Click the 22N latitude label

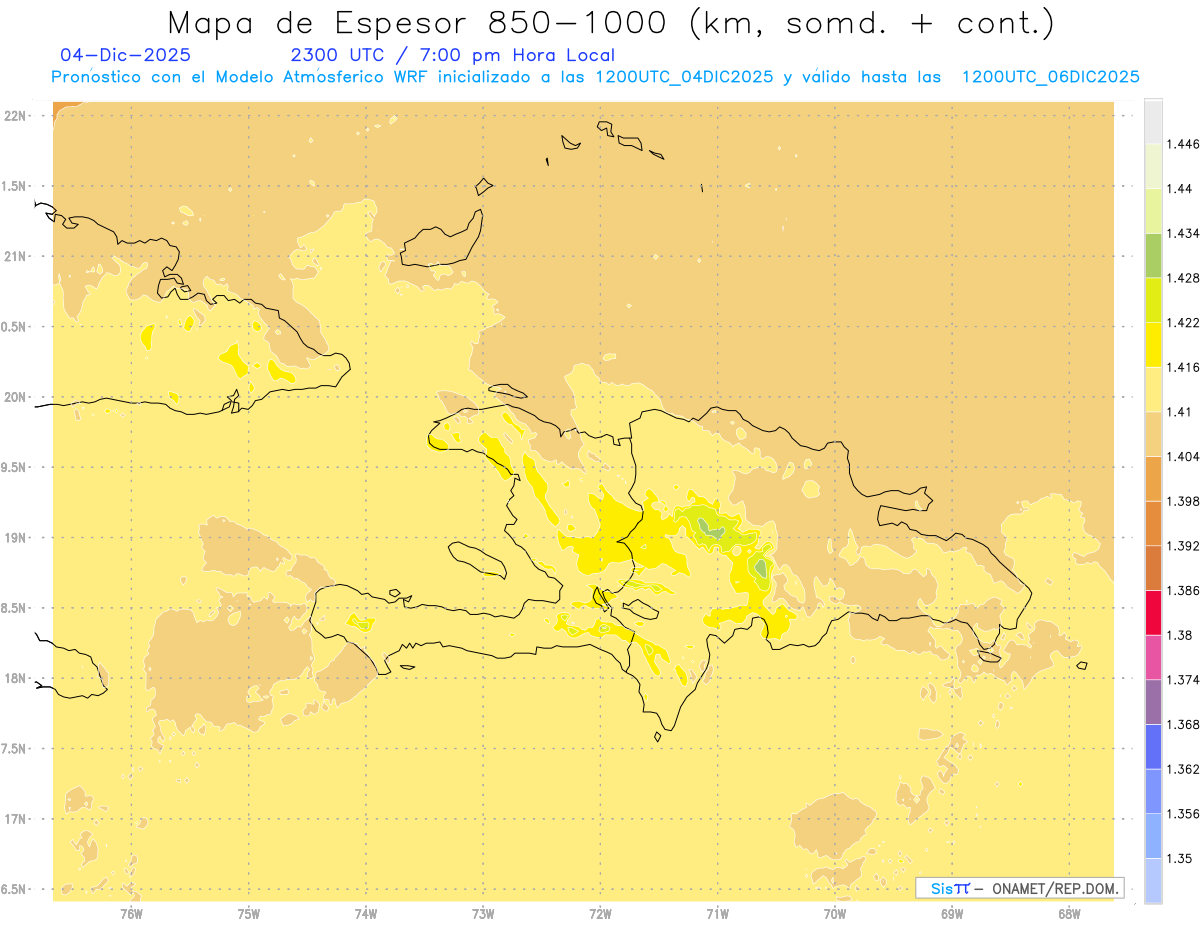pos(15,116)
